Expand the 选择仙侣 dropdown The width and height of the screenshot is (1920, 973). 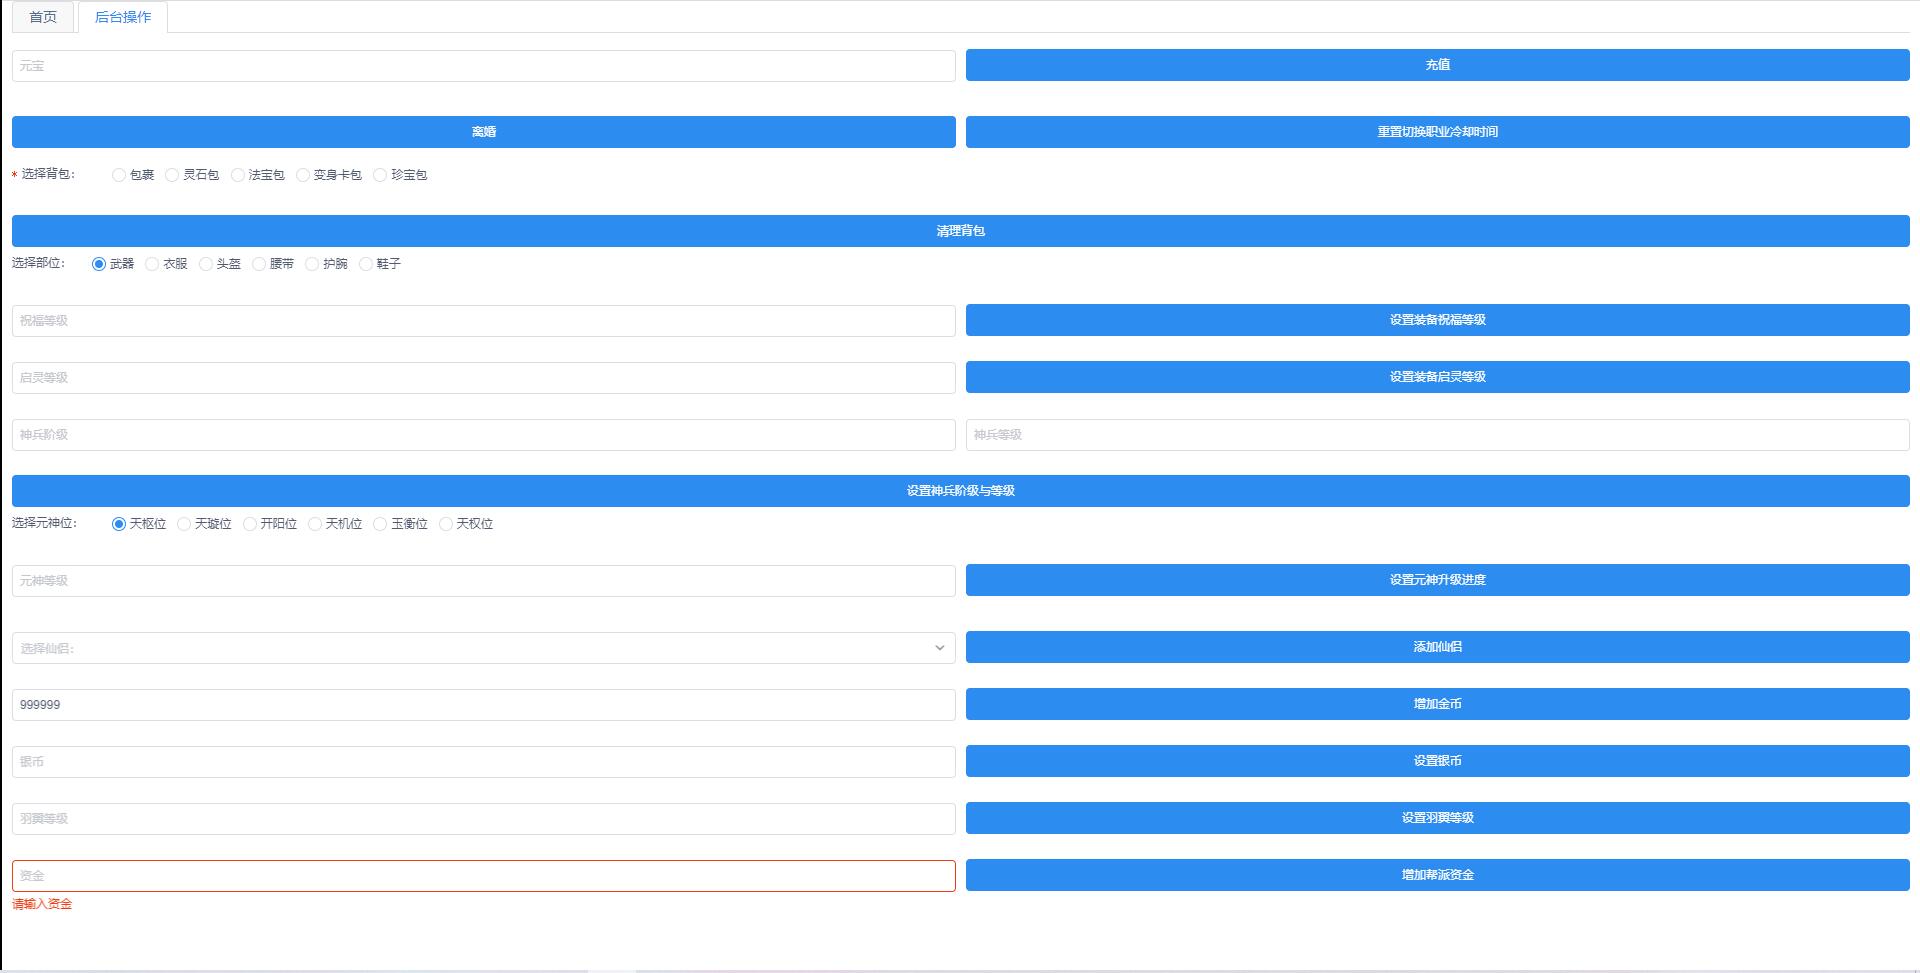click(x=483, y=648)
